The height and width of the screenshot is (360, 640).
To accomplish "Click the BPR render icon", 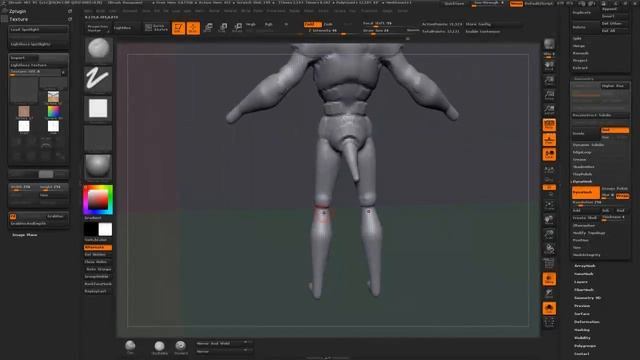I will pyautogui.click(x=549, y=44).
